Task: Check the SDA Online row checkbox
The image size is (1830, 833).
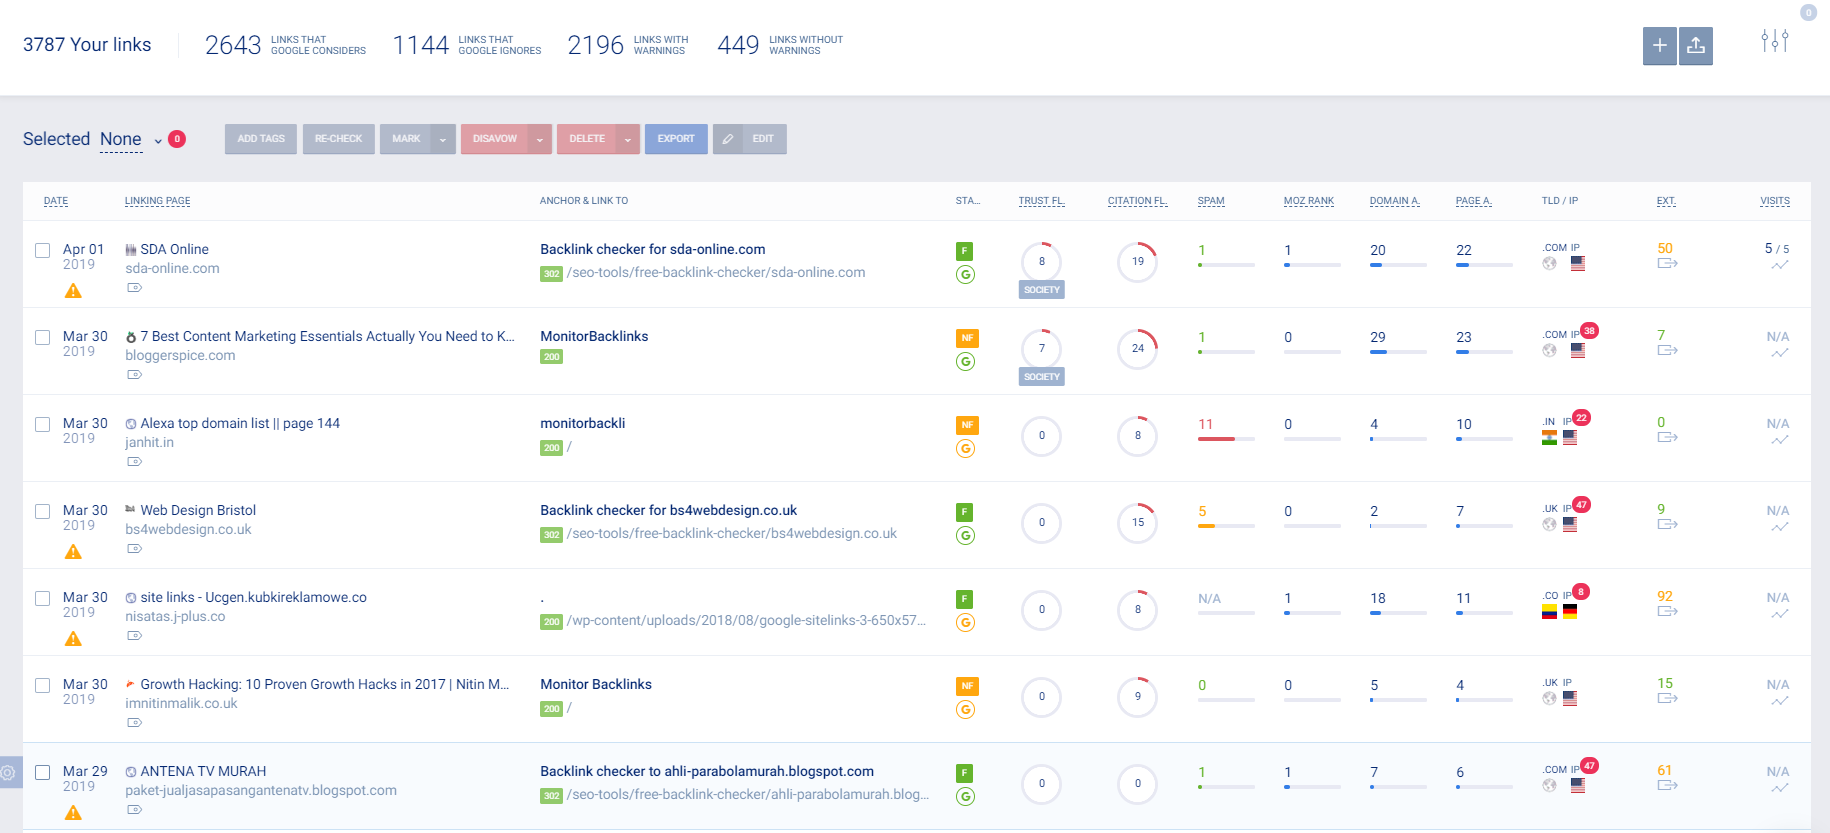Action: [x=43, y=250]
